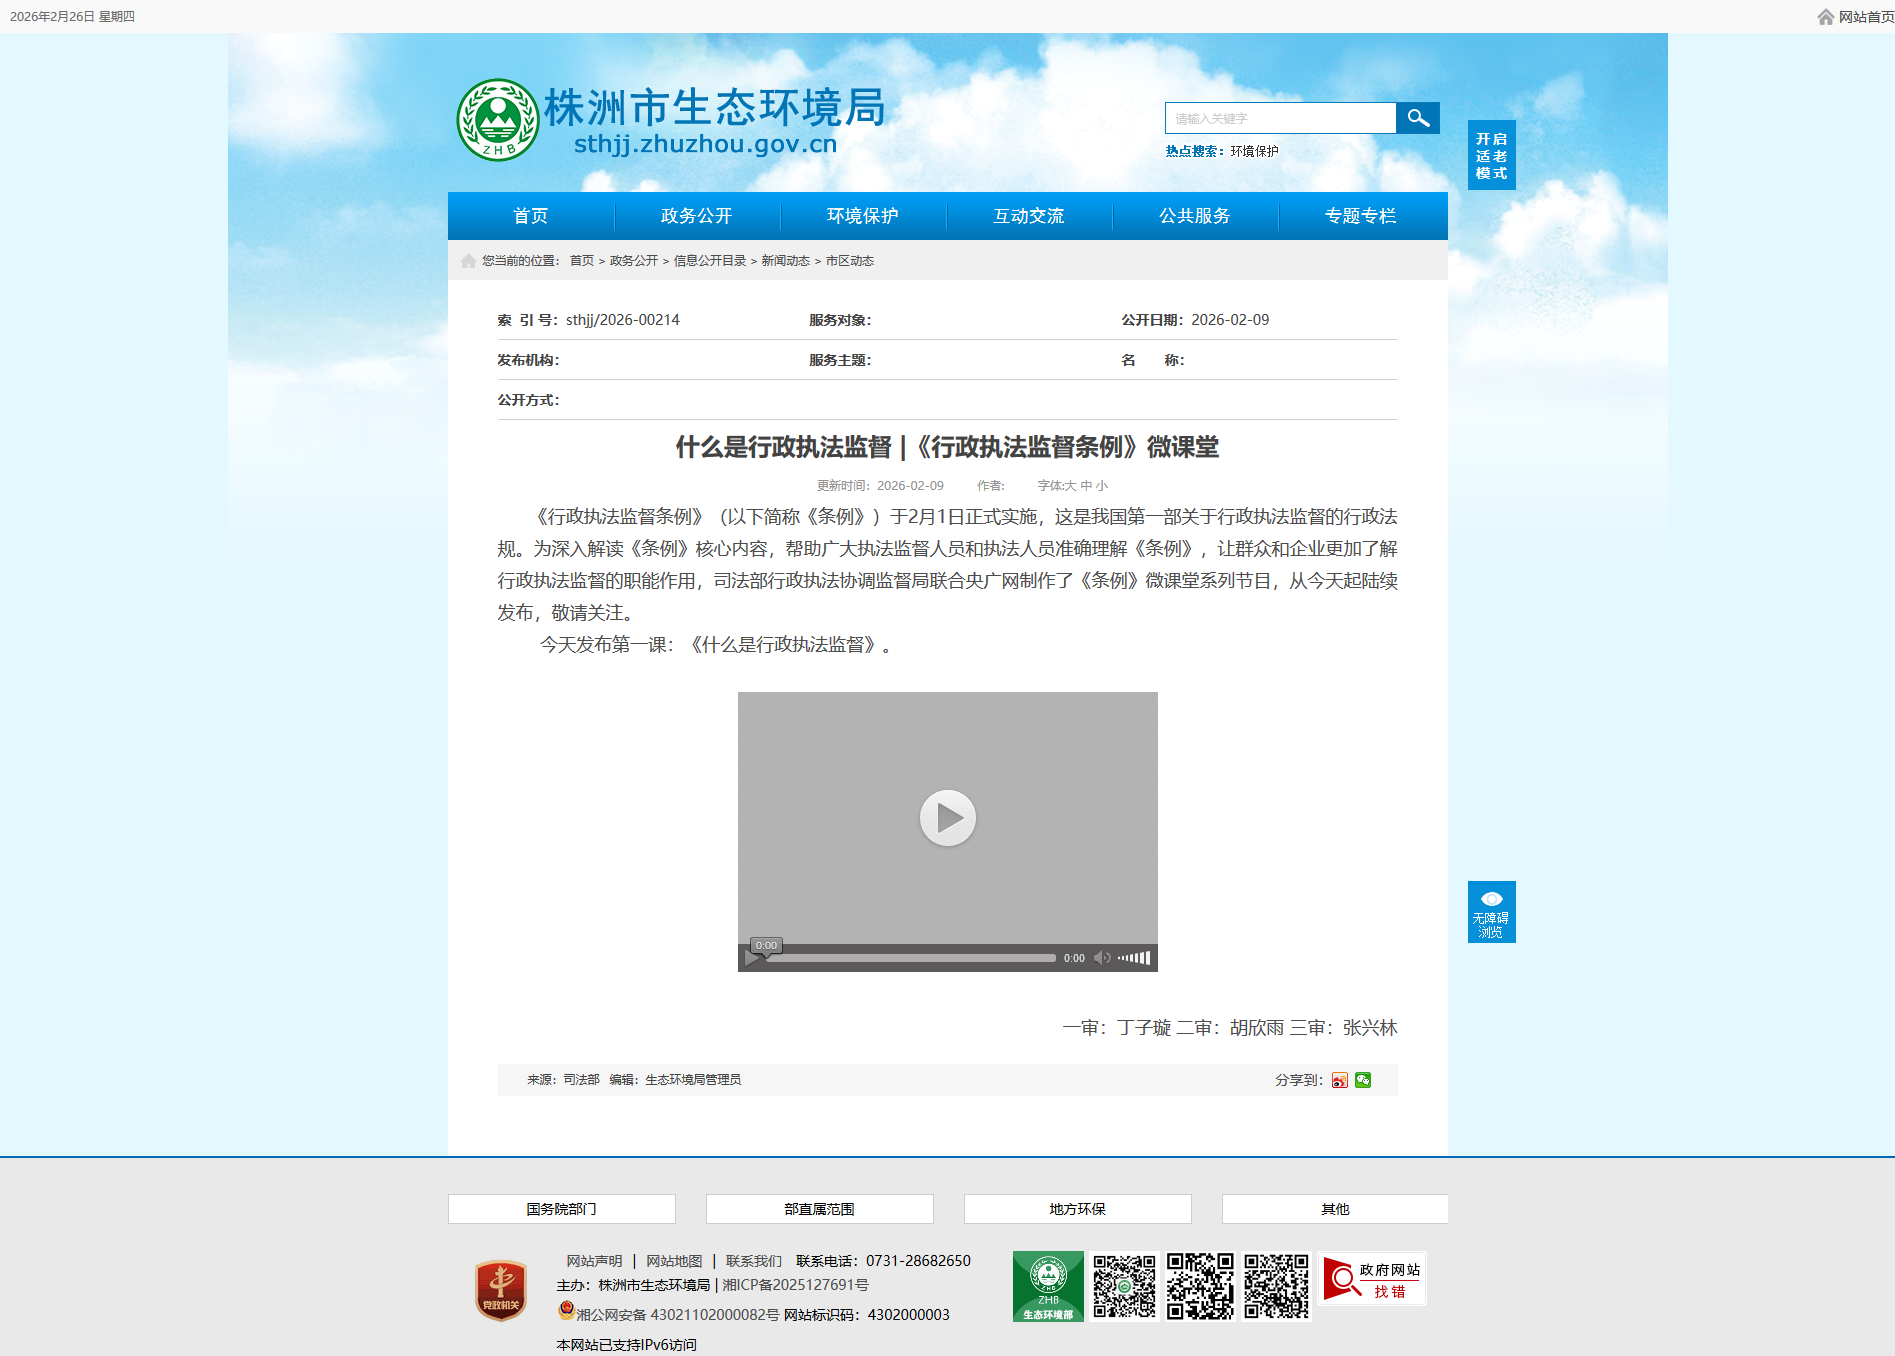Screen dimensions: 1895x1356
Task: Click the red 党政机关 badge icon
Action: click(500, 1290)
